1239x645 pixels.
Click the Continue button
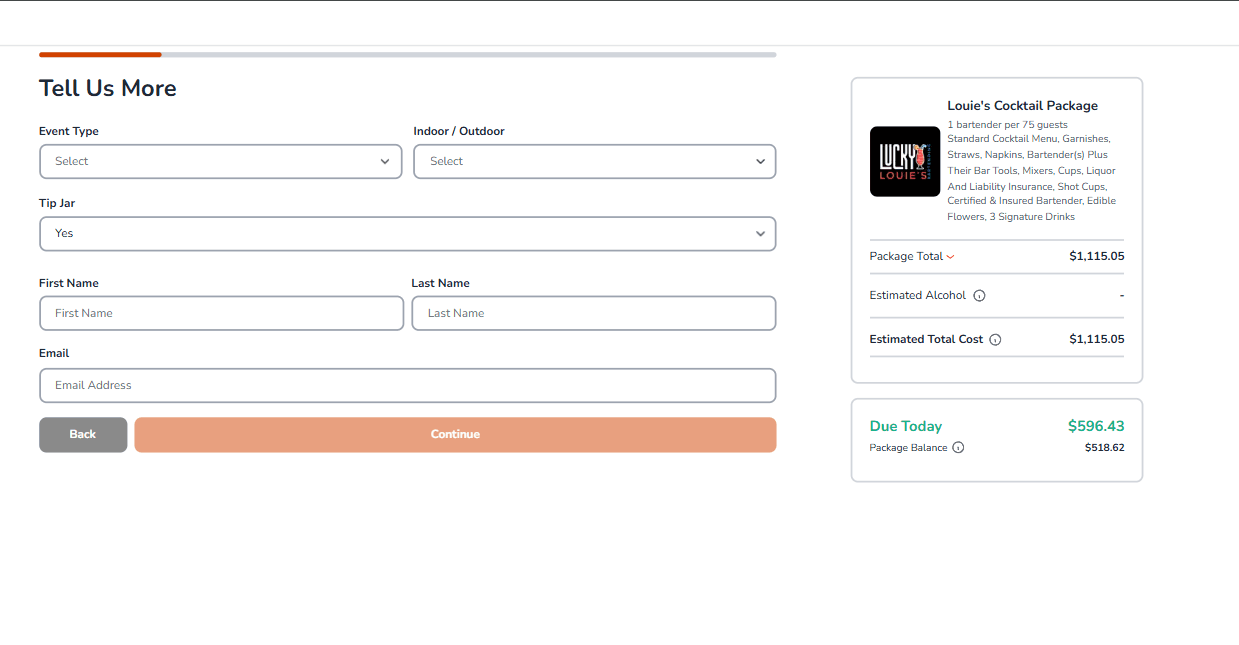[x=455, y=434]
